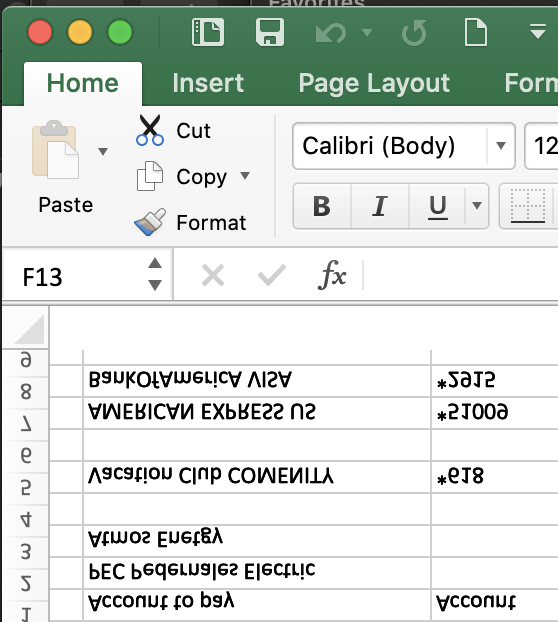Switch to the Home tab
558x622 pixels.
point(83,83)
